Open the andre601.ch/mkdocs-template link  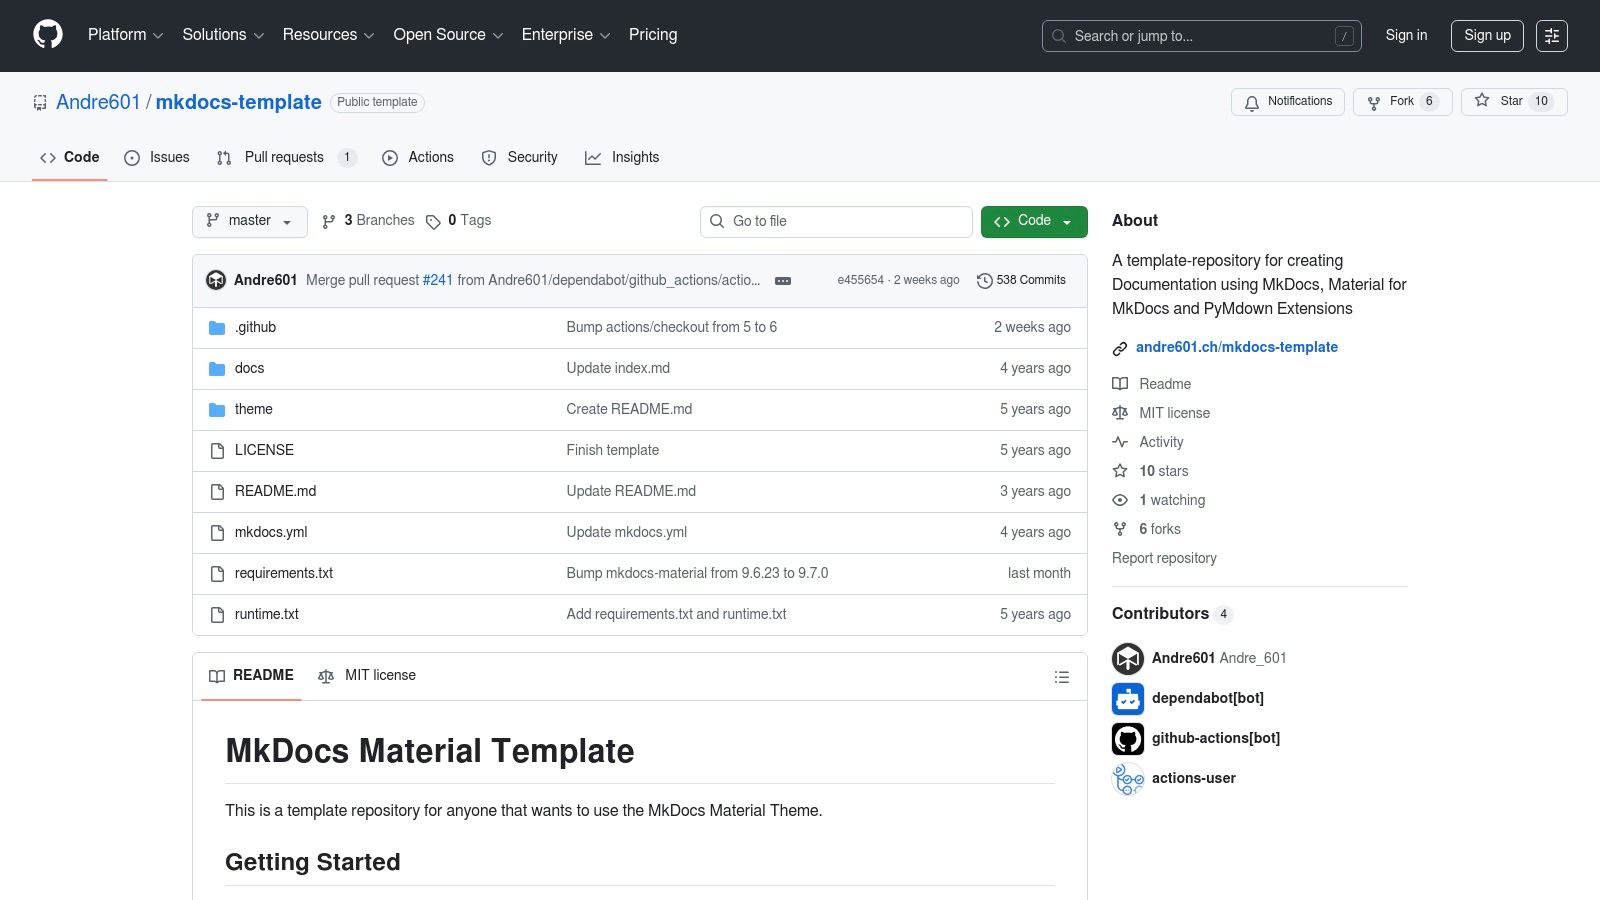point(1236,347)
